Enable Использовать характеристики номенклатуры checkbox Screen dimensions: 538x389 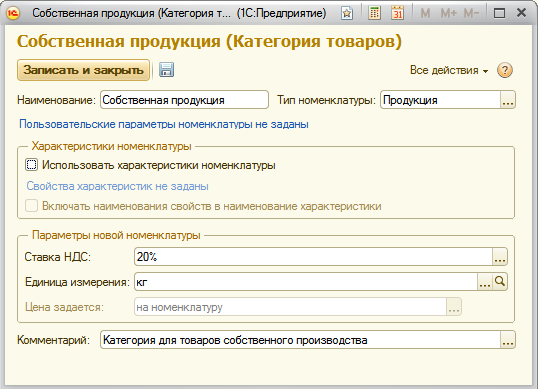(32, 165)
